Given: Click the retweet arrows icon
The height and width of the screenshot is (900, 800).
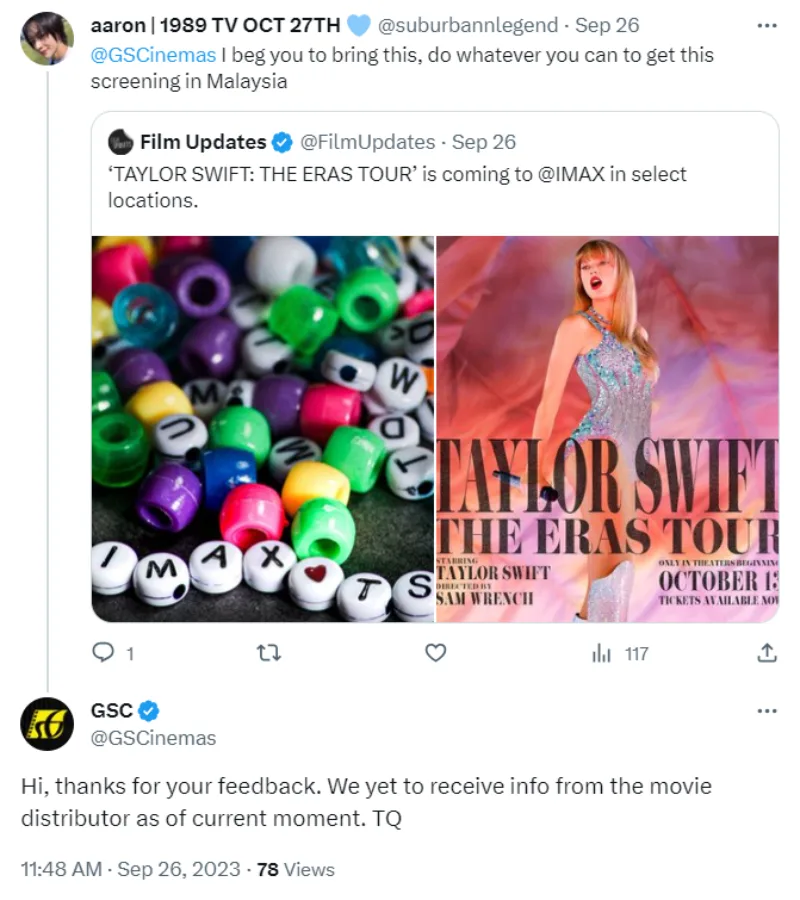Looking at the screenshot, I should point(269,653).
